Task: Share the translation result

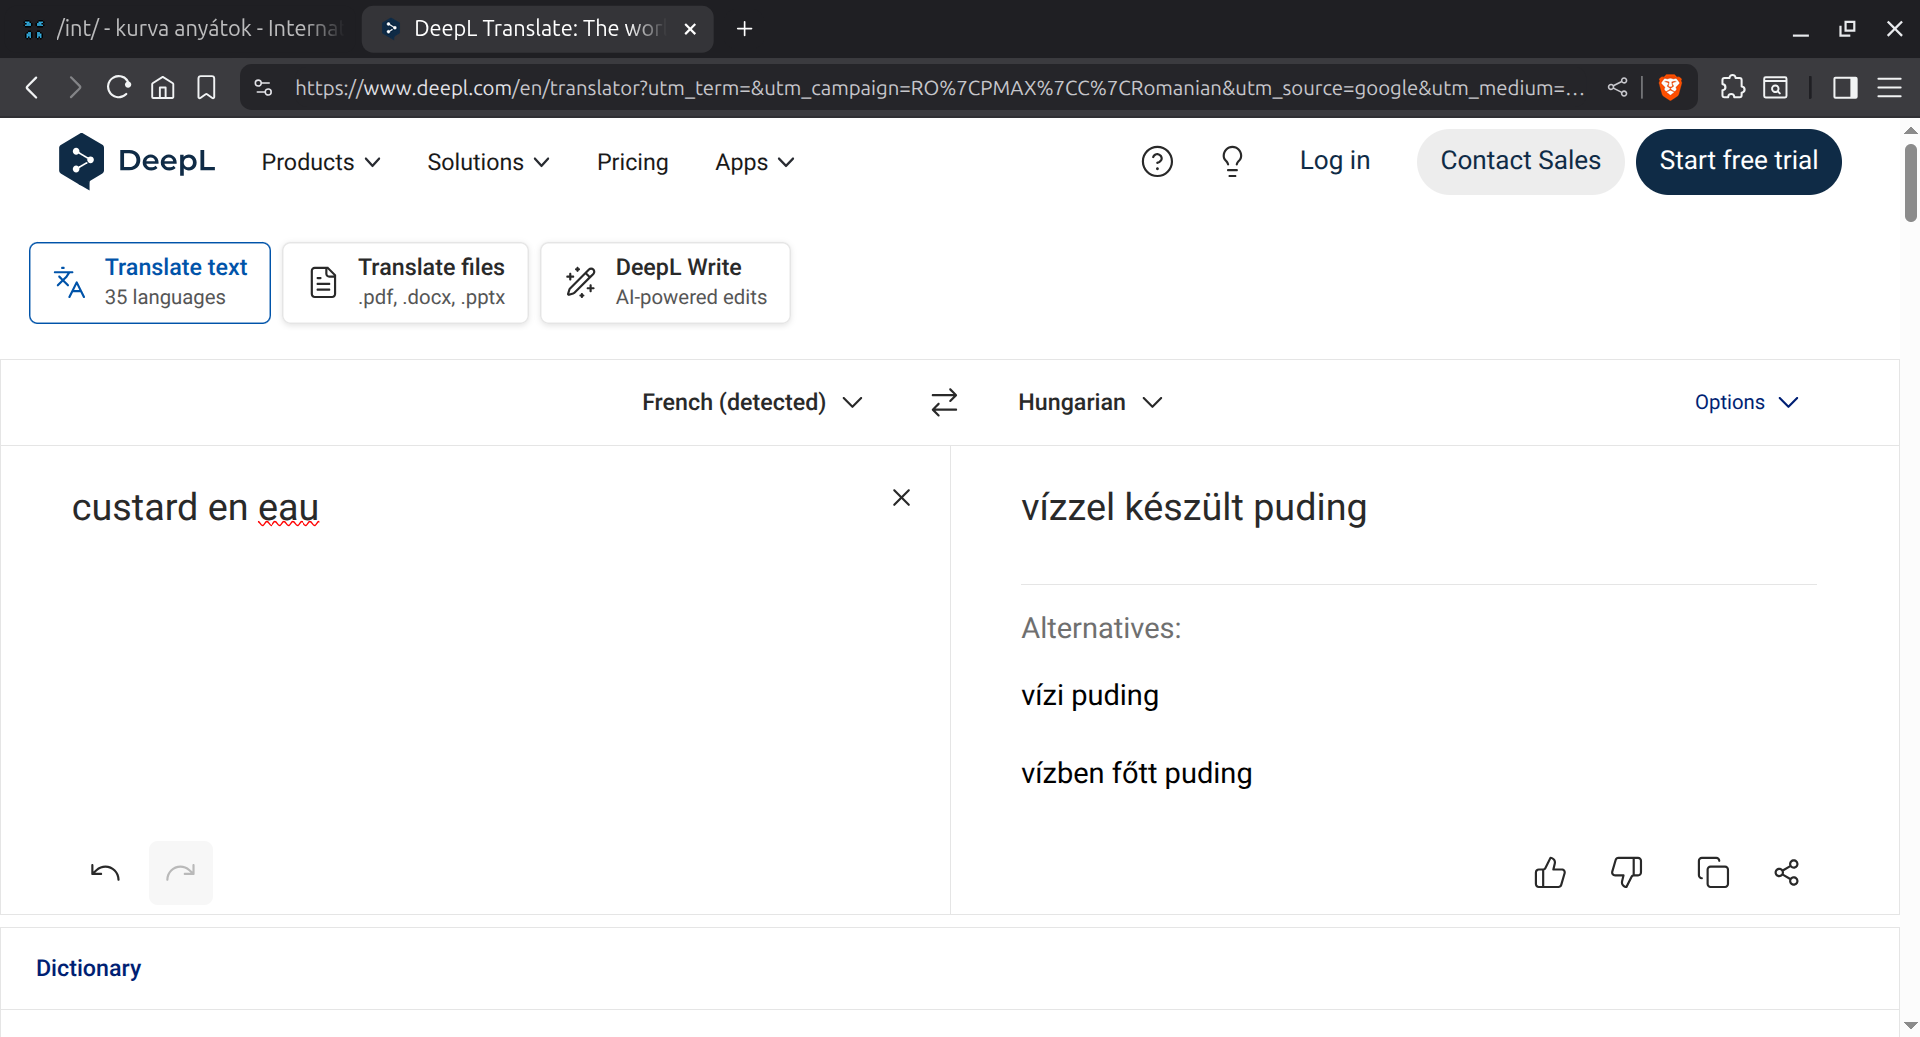Action: coord(1787,872)
